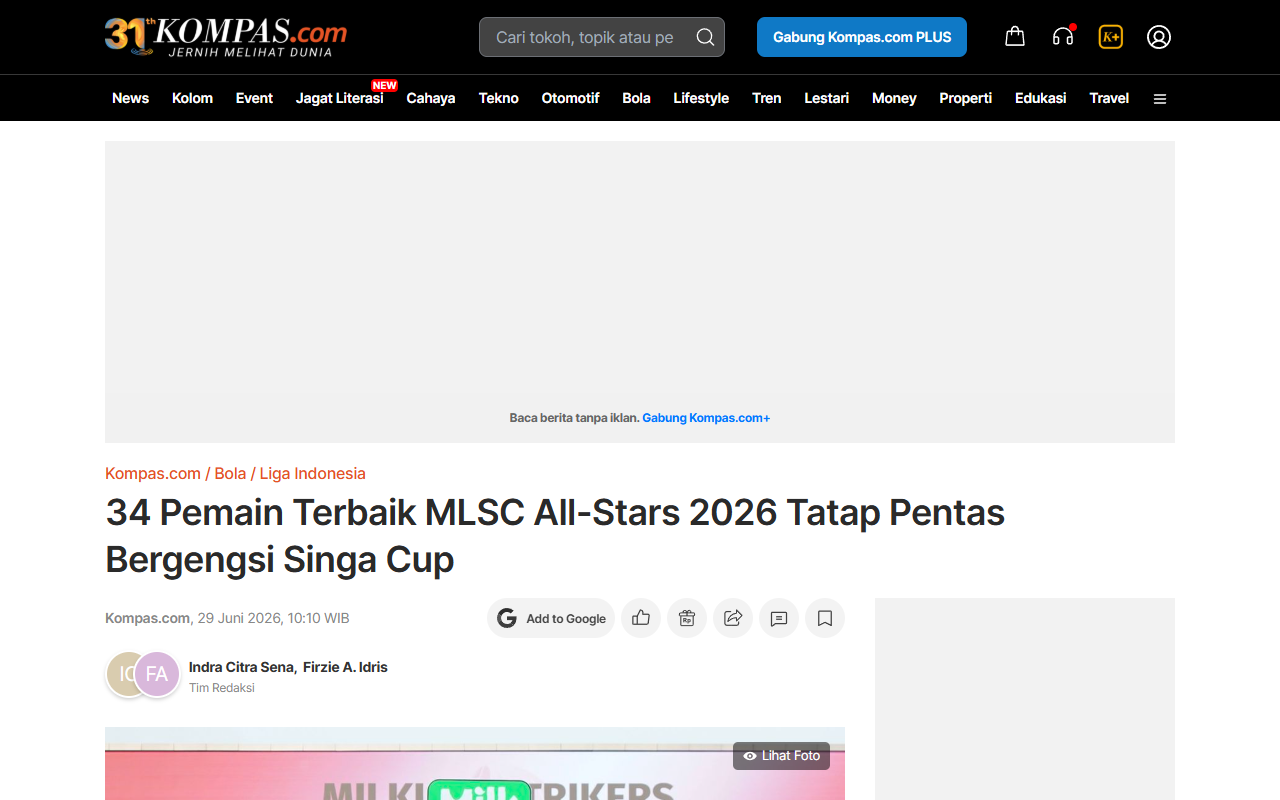
Task: Click the Liga Indonesia breadcrumb link
Action: click(x=313, y=473)
